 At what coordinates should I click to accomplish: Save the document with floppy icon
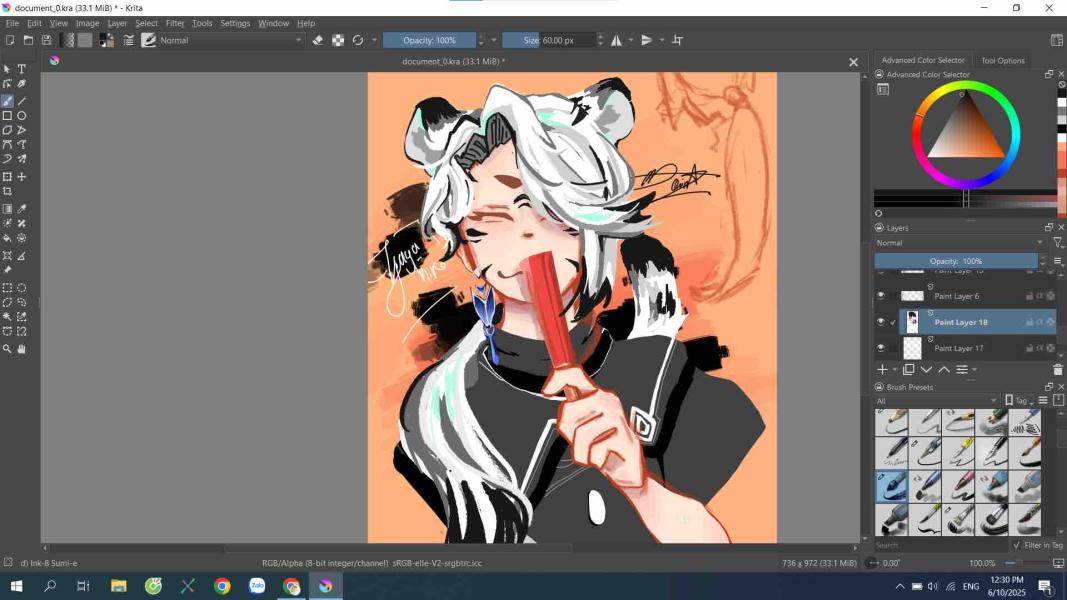46,40
